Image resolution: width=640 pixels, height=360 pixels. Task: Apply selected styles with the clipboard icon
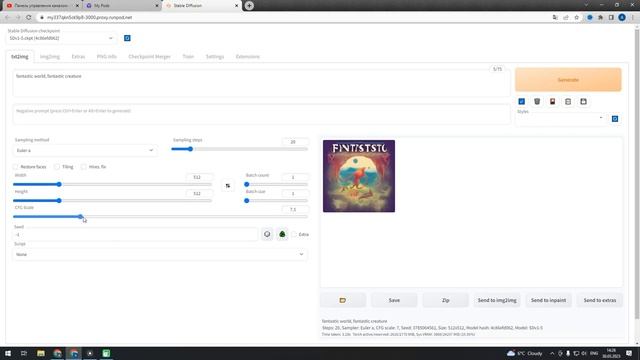point(568,101)
